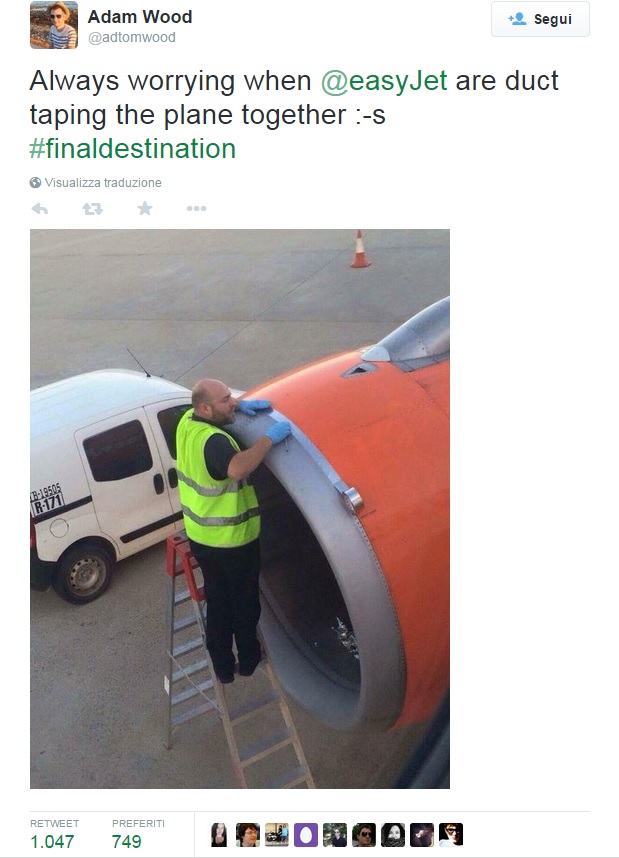Click the globe translation icon
Screen dimensions: 619x858
(x=36, y=183)
